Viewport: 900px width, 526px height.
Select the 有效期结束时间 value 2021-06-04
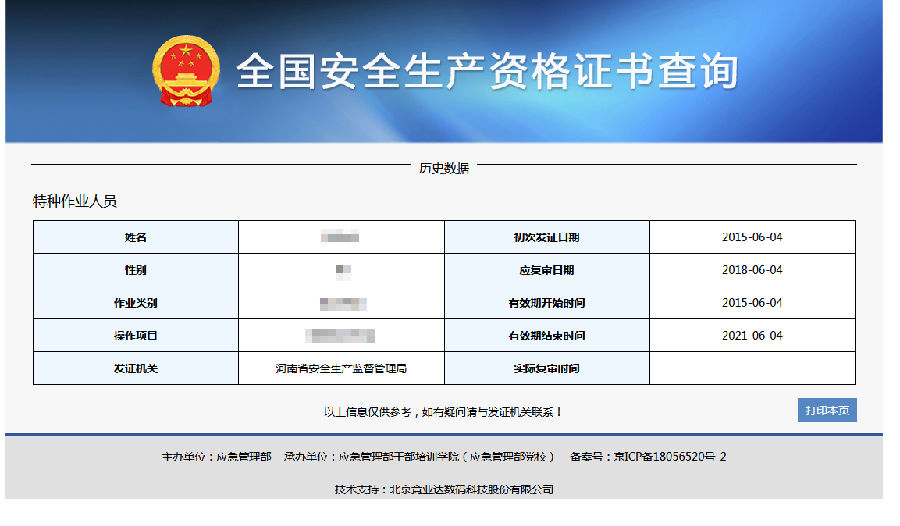(x=752, y=336)
